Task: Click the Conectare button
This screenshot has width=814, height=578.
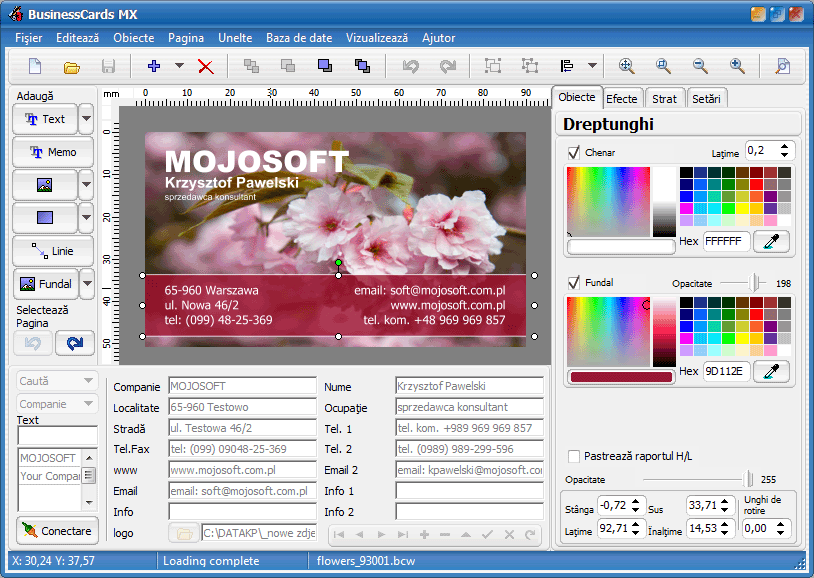Action: click(x=57, y=531)
